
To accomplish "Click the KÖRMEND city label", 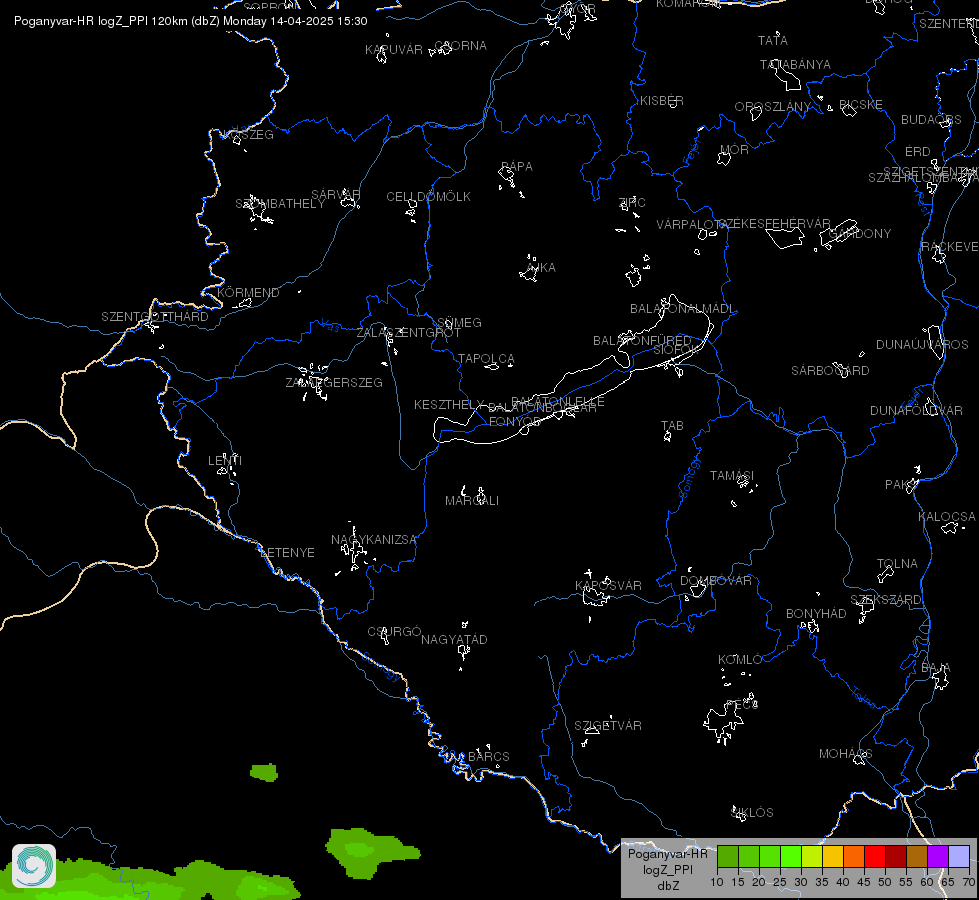I will tap(248, 292).
